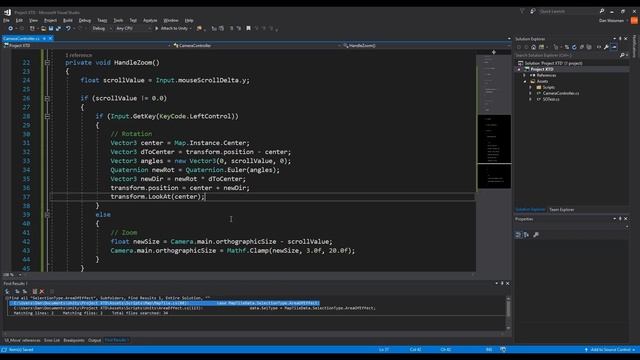Select the highlighted MapTile.cs find result line
This screenshot has height=360, width=640.
[164, 303]
